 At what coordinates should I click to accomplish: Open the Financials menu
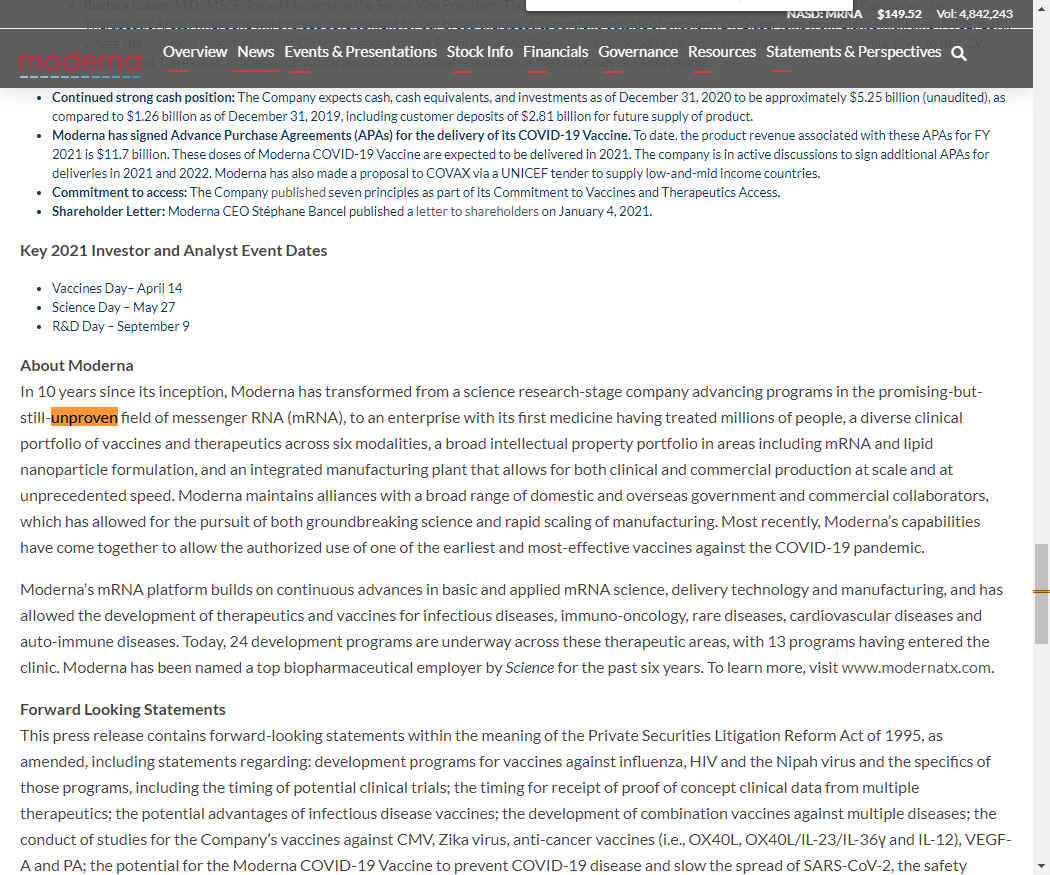click(x=555, y=52)
